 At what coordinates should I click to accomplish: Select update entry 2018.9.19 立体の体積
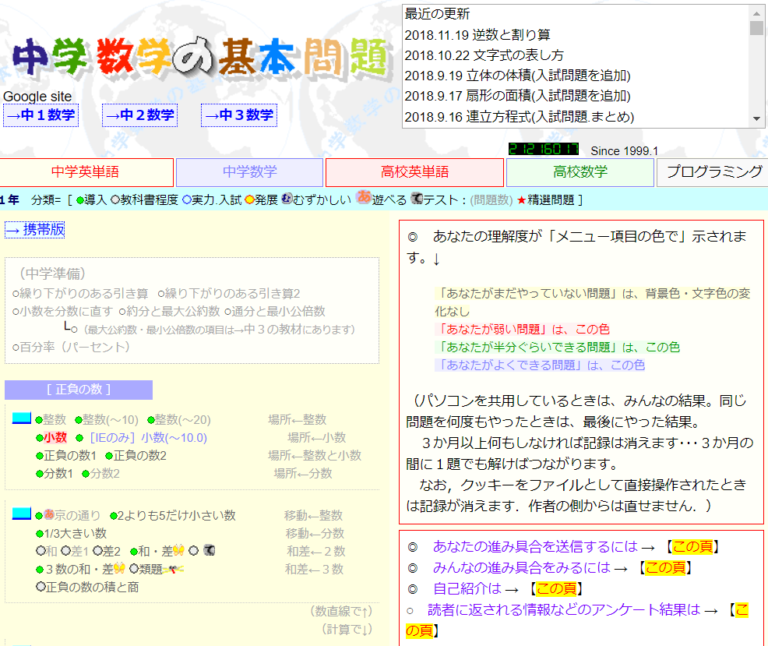[x=517, y=75]
